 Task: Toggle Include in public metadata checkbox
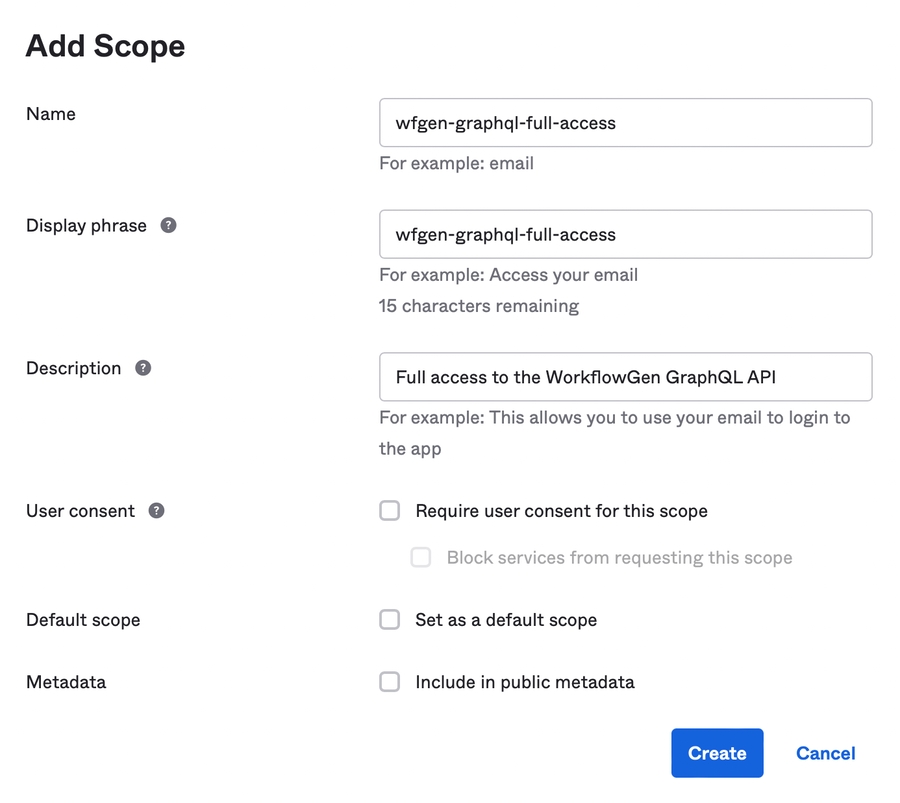pyautogui.click(x=390, y=682)
